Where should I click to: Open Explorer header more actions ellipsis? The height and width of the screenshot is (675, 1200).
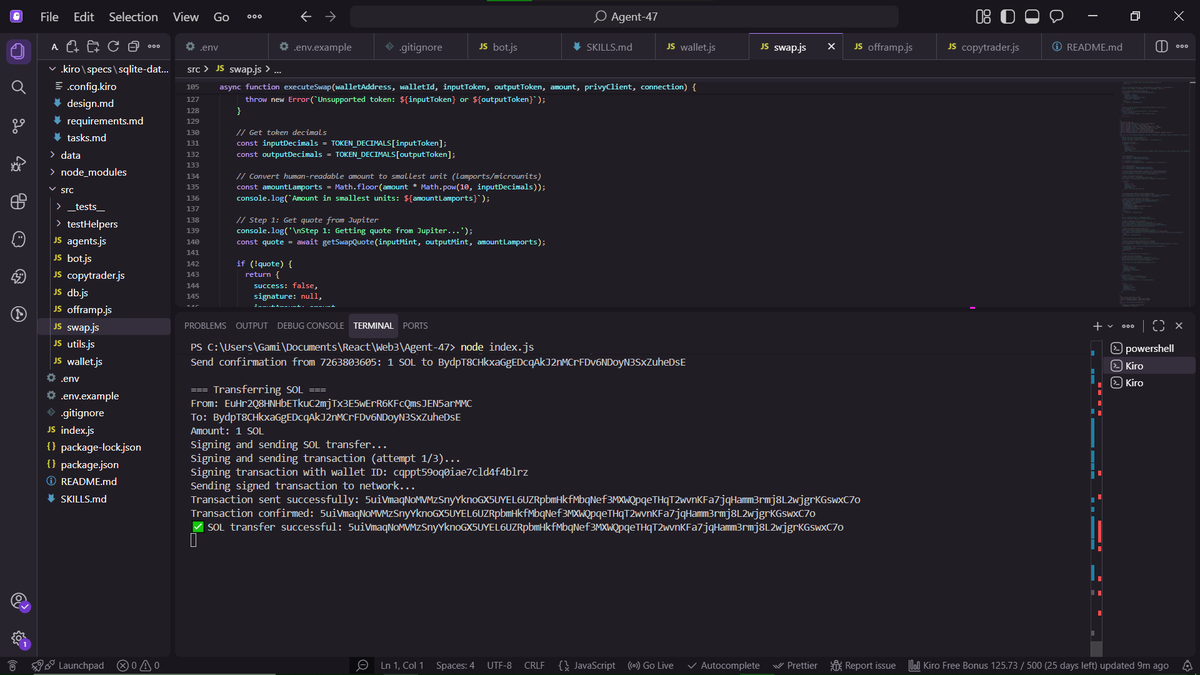click(x=154, y=47)
